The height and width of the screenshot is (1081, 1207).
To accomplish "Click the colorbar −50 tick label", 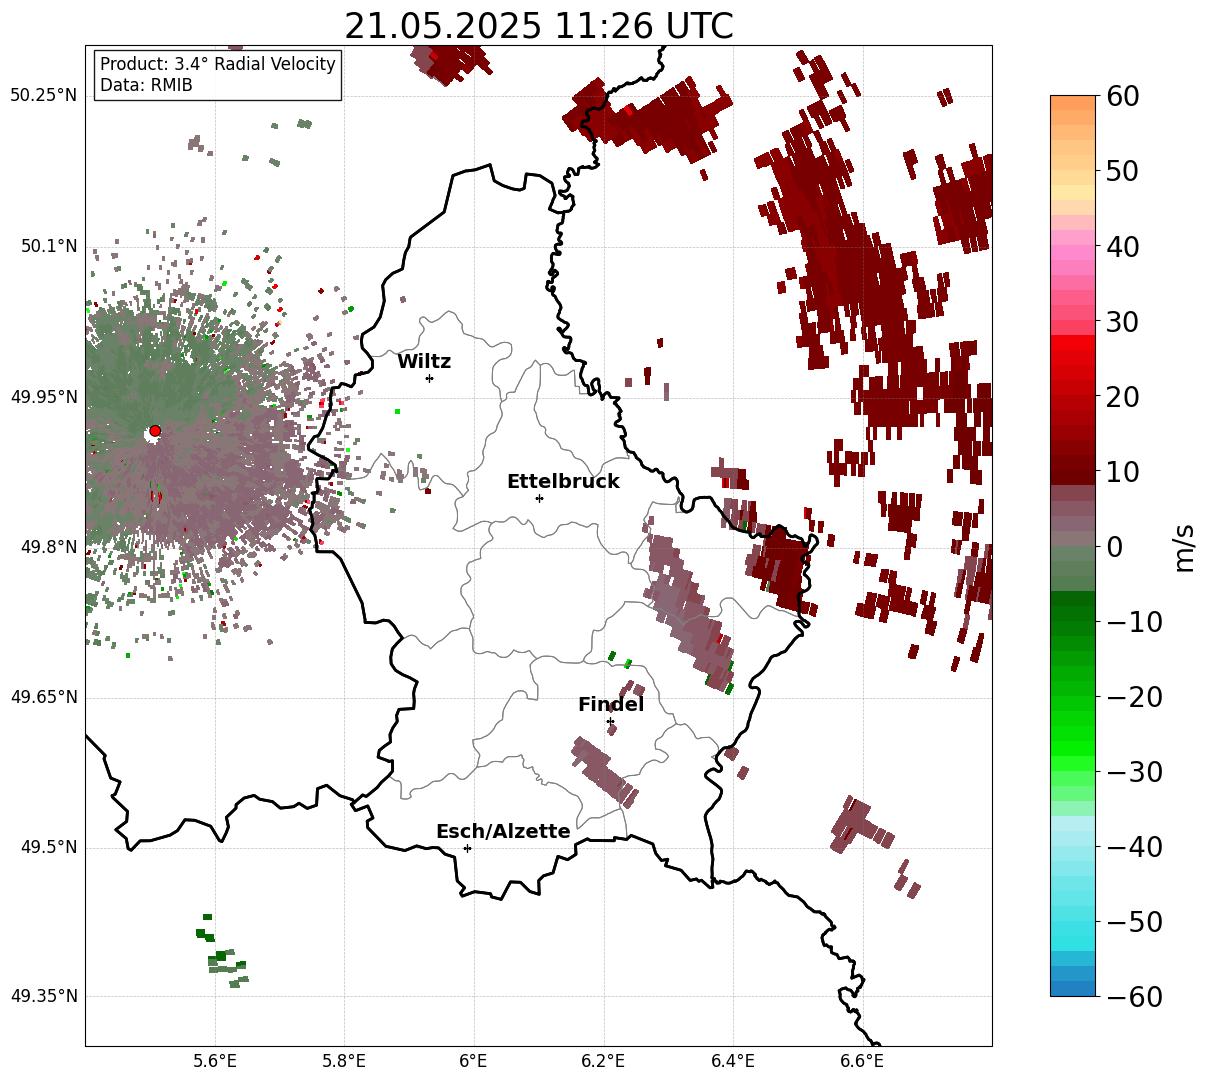I will click(1134, 922).
